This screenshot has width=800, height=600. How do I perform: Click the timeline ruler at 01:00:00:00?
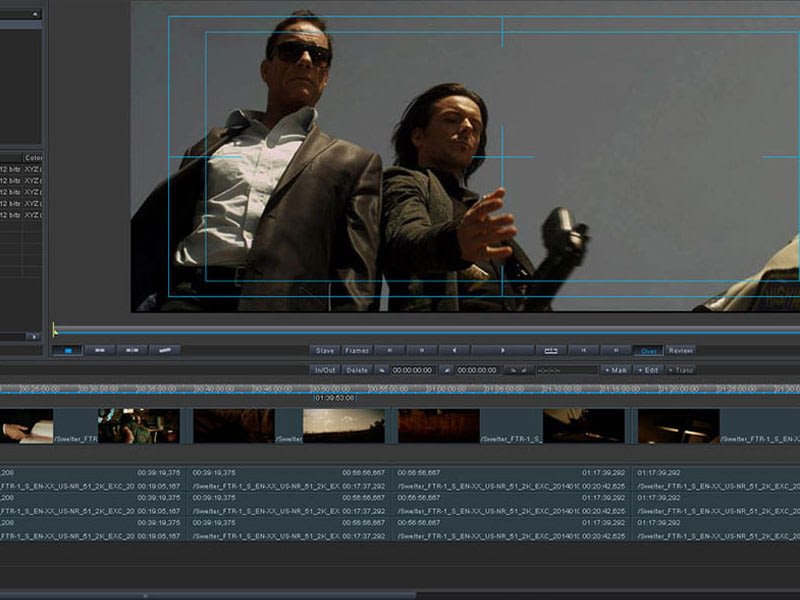click(x=446, y=389)
